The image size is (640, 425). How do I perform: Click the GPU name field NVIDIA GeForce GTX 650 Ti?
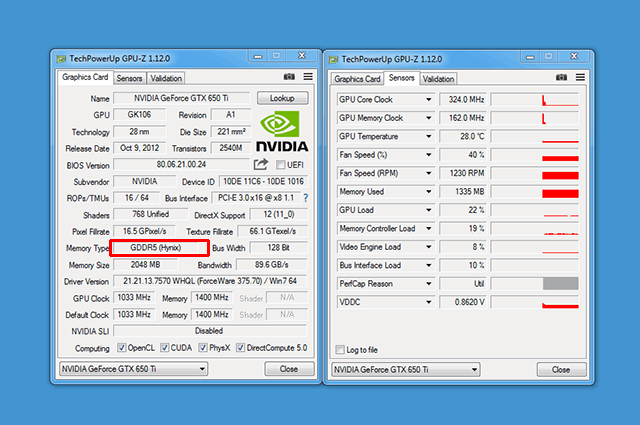(181, 98)
